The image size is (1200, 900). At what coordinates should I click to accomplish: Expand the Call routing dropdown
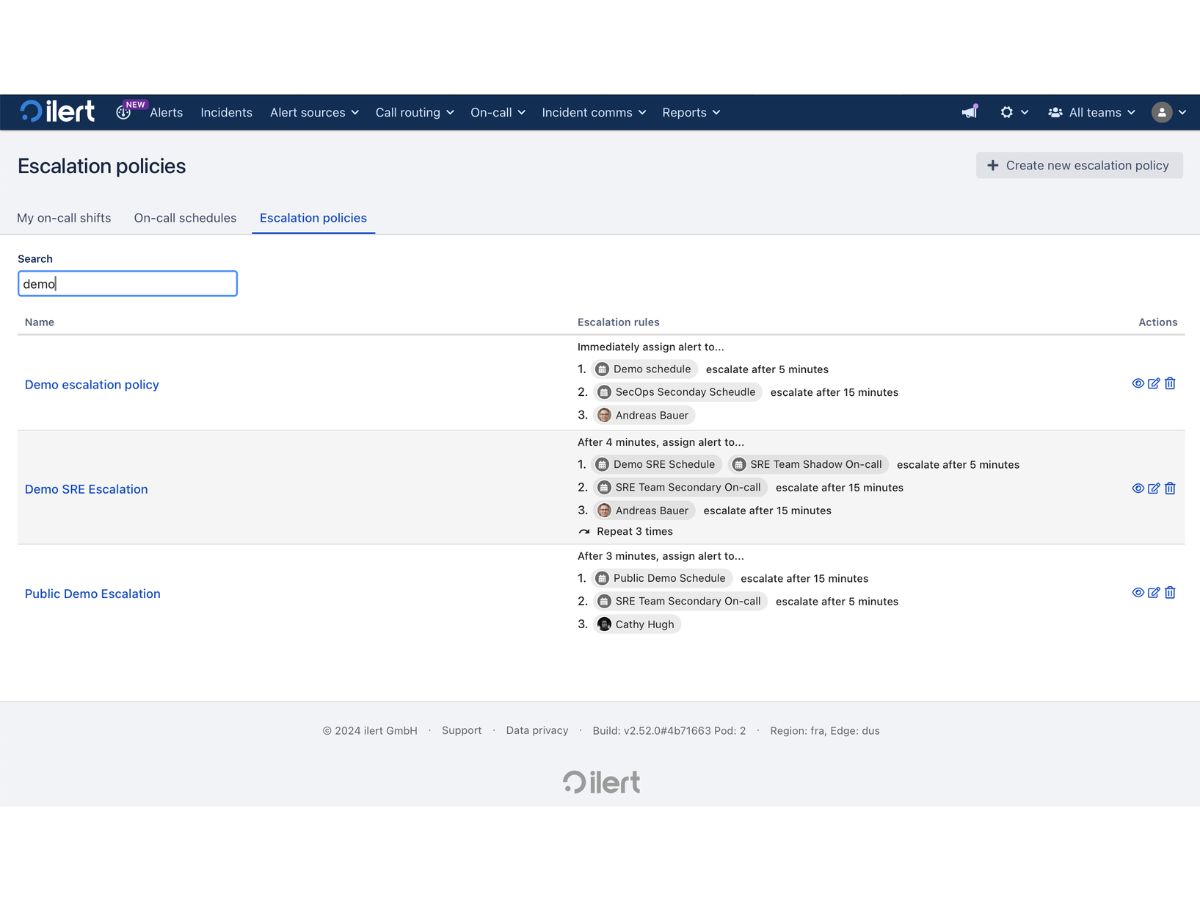click(415, 112)
